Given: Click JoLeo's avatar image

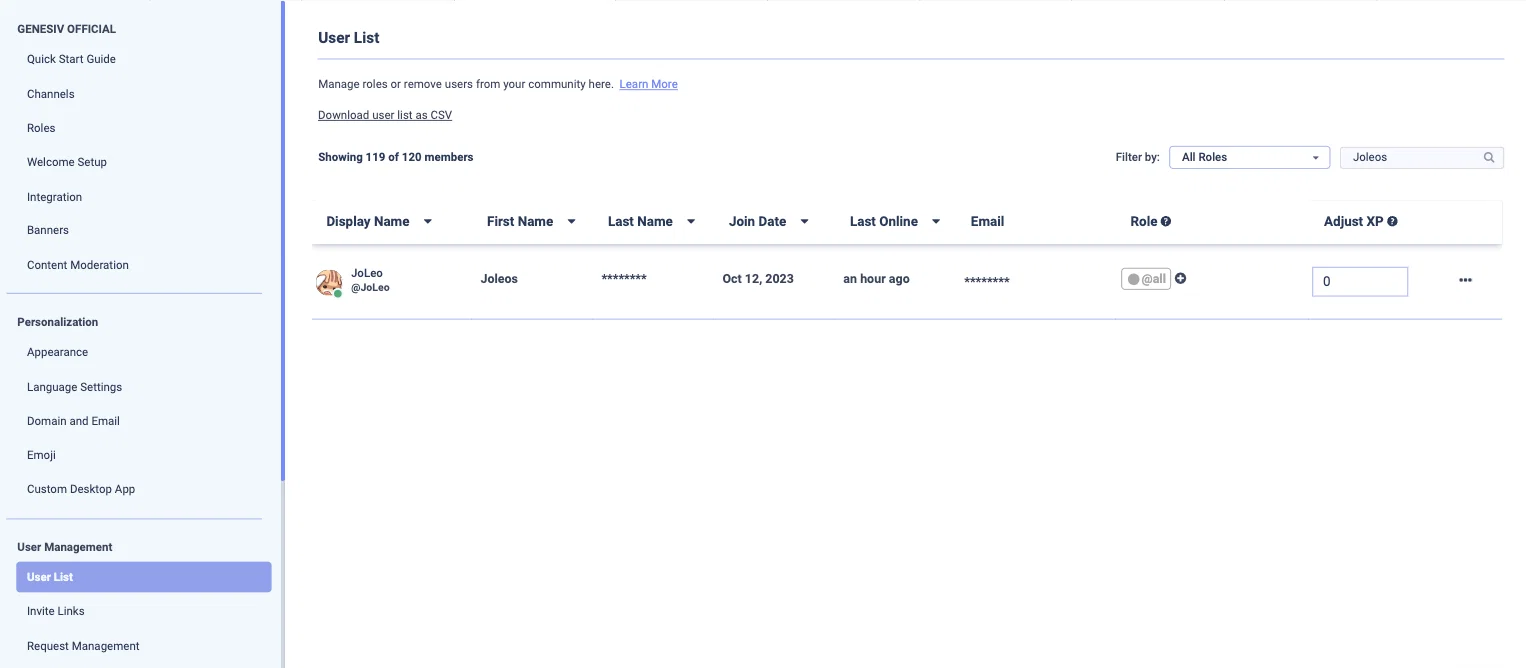Looking at the screenshot, I should pyautogui.click(x=329, y=283).
